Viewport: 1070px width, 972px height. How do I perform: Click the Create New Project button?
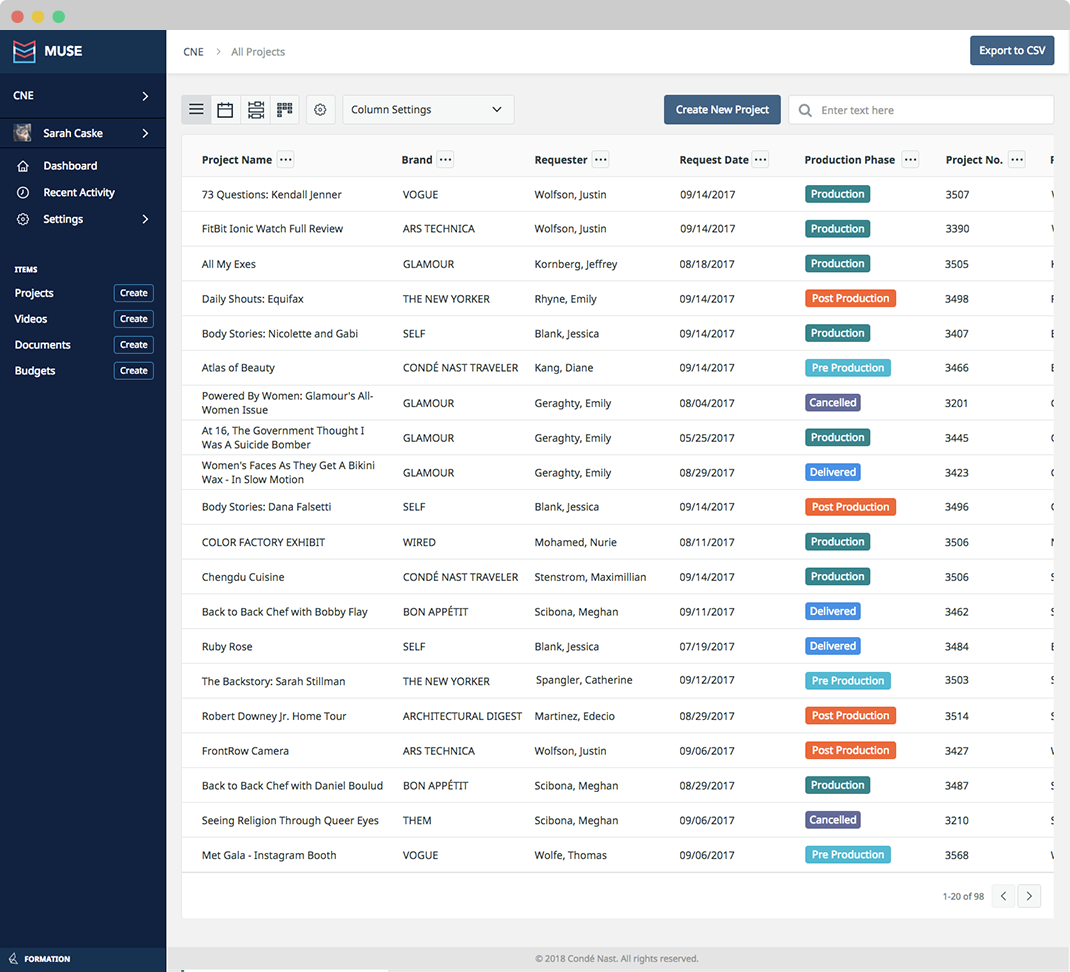click(x=722, y=109)
